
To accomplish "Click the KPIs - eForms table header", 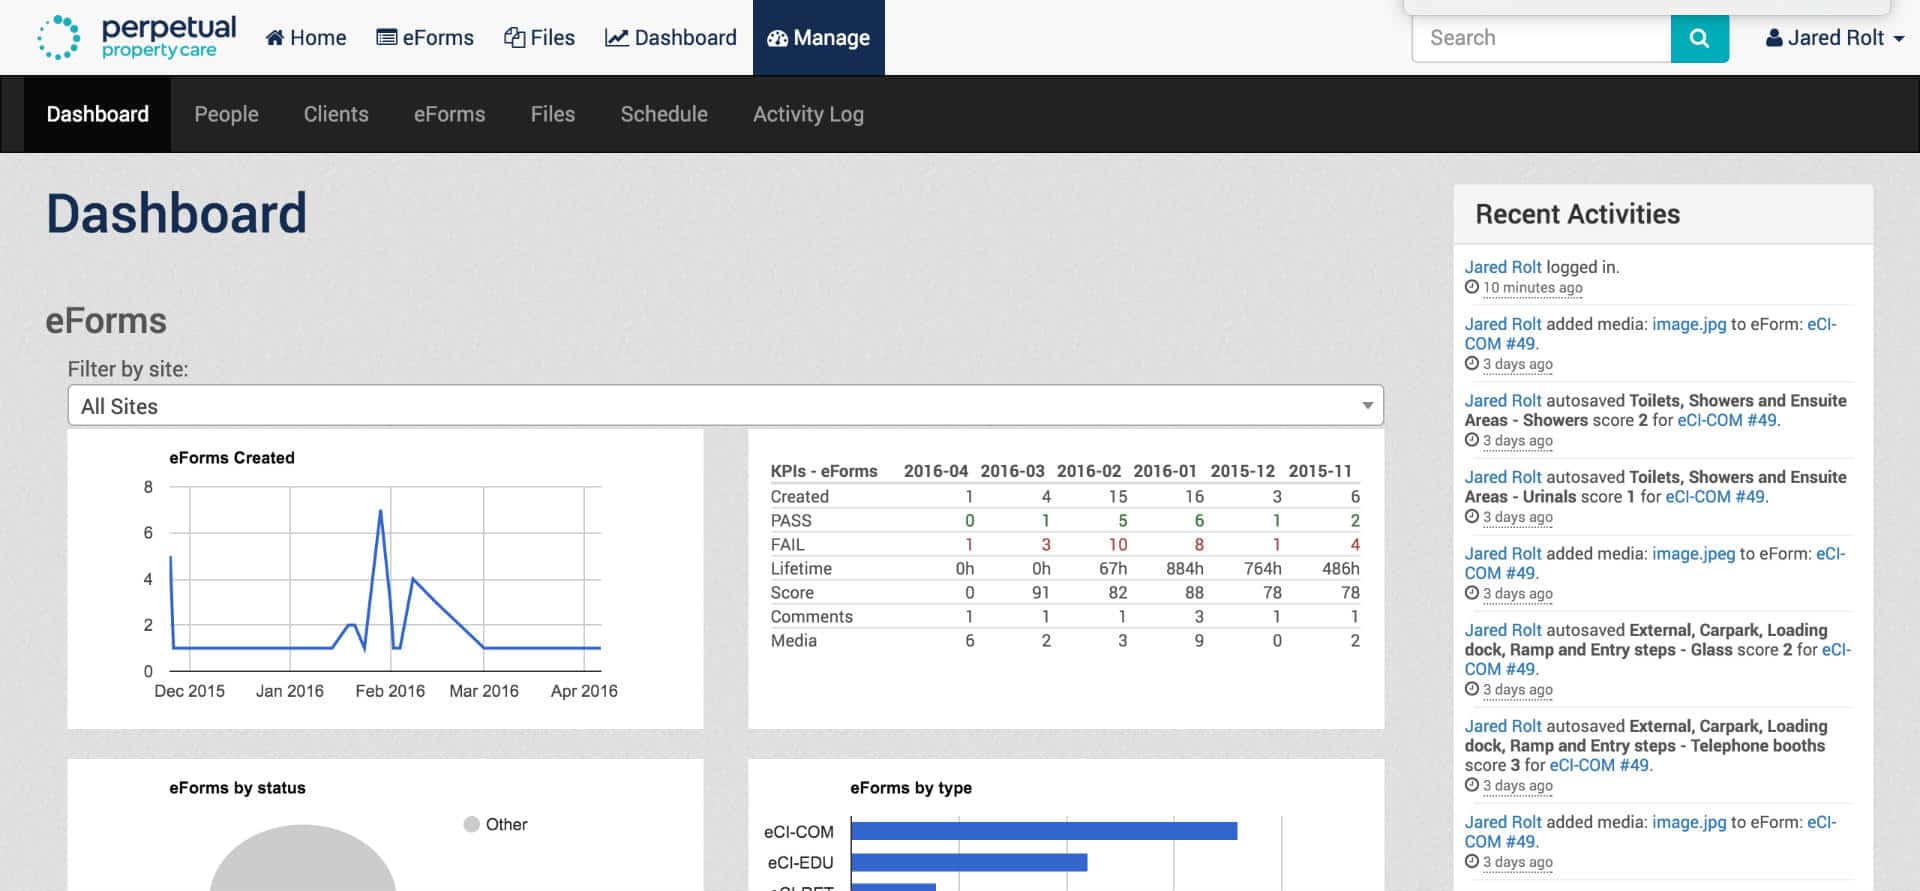I will coord(824,471).
